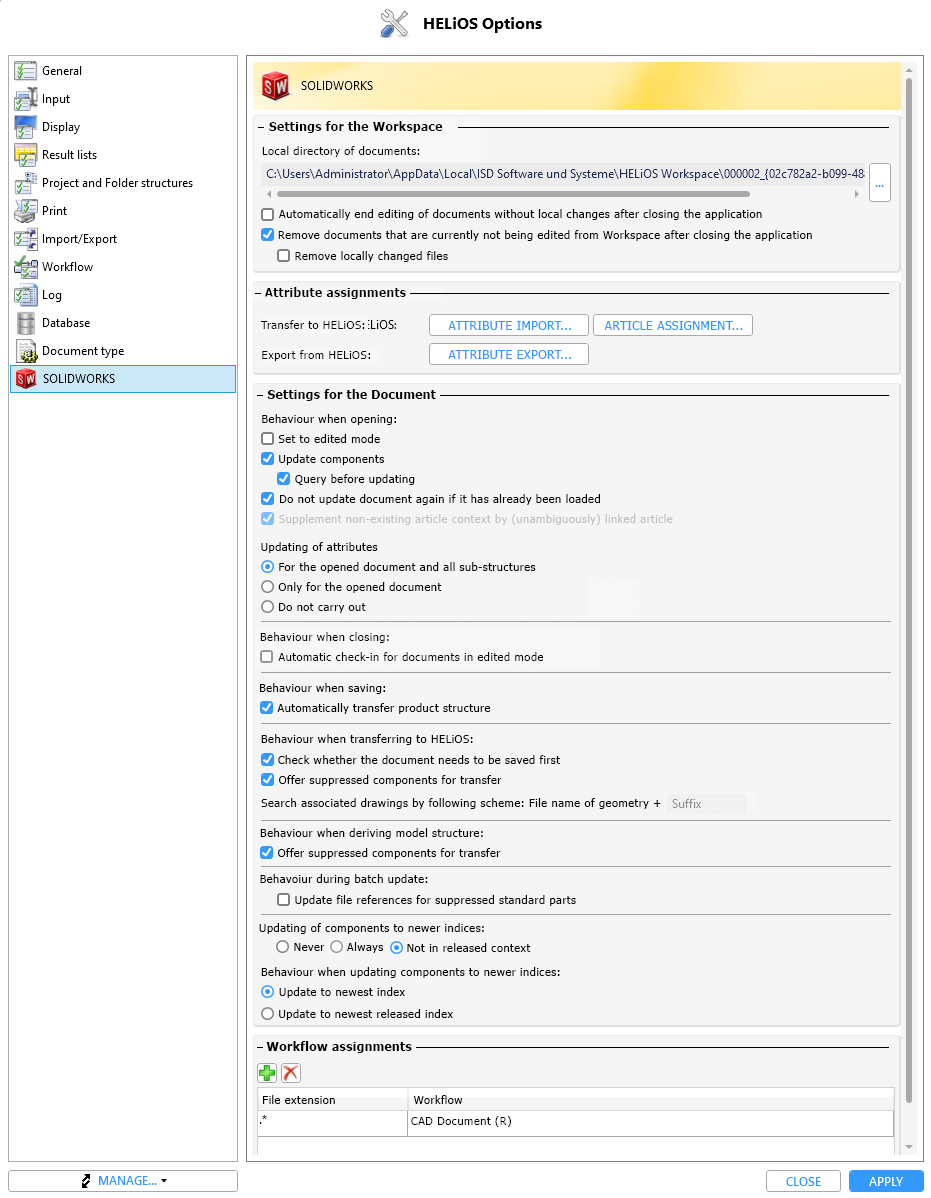Click the Import/Export icon

pyautogui.click(x=25, y=239)
